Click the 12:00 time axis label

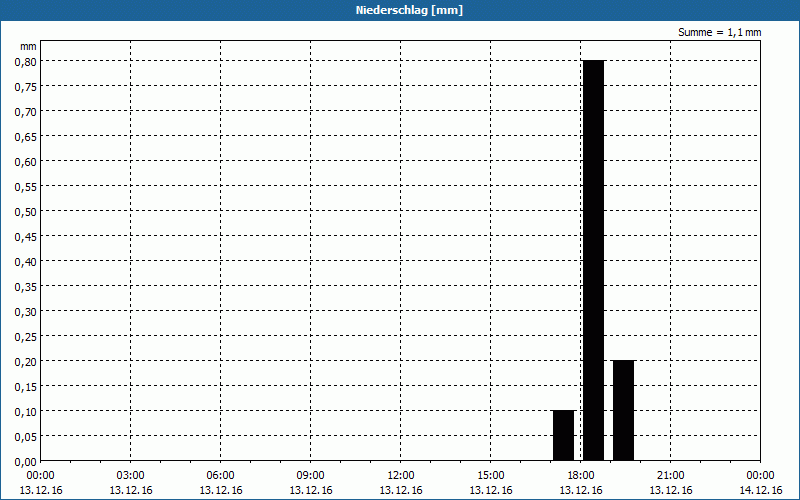tap(401, 476)
